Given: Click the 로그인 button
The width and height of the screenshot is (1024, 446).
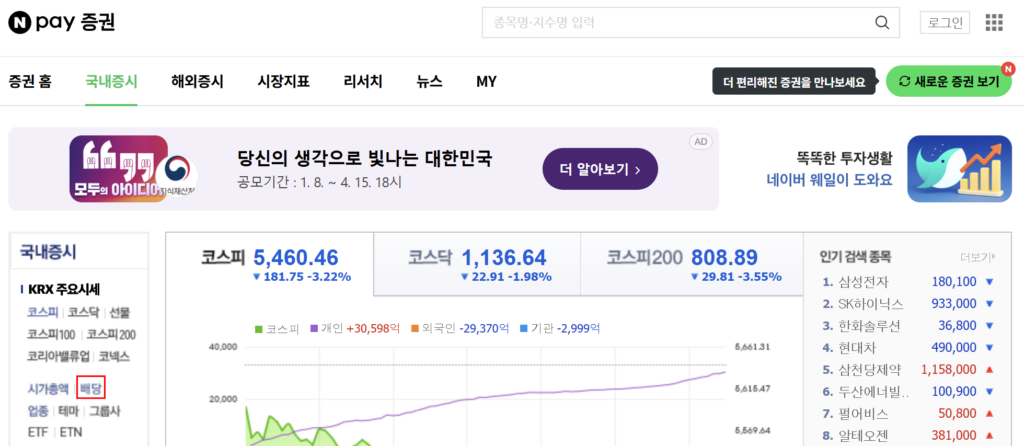Looking at the screenshot, I should pos(944,23).
